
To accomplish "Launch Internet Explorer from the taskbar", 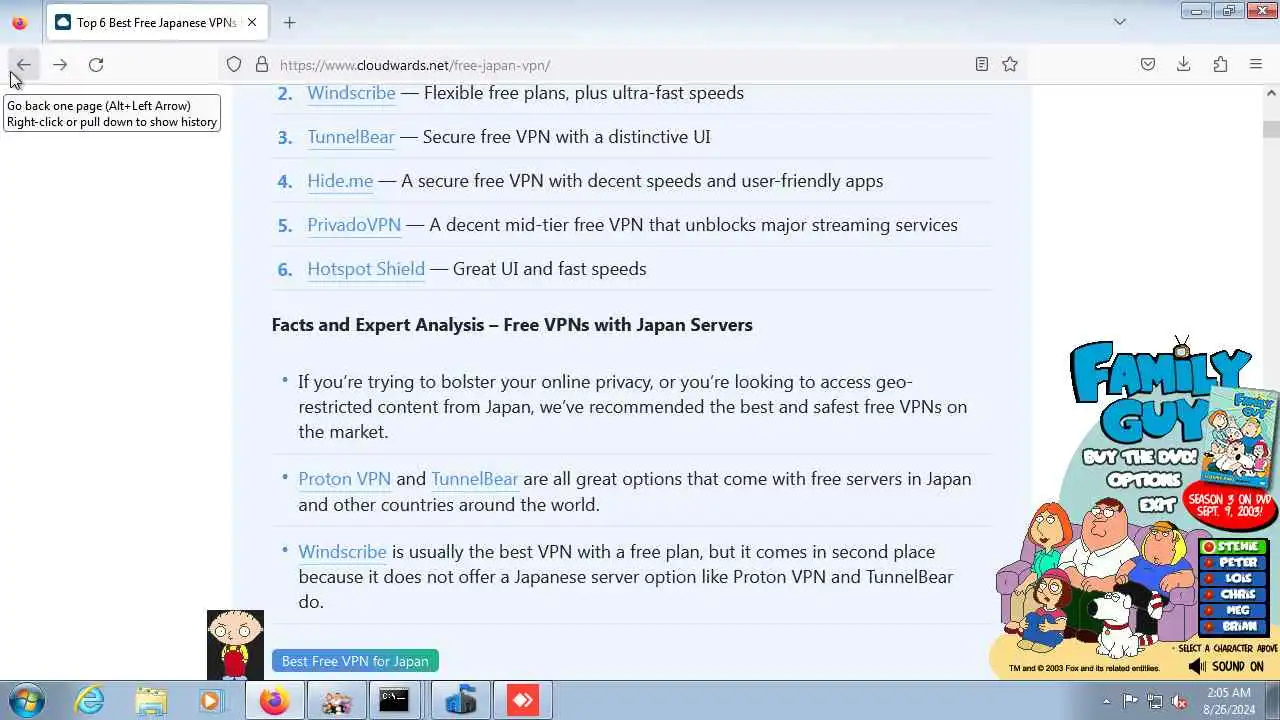I will [x=90, y=700].
